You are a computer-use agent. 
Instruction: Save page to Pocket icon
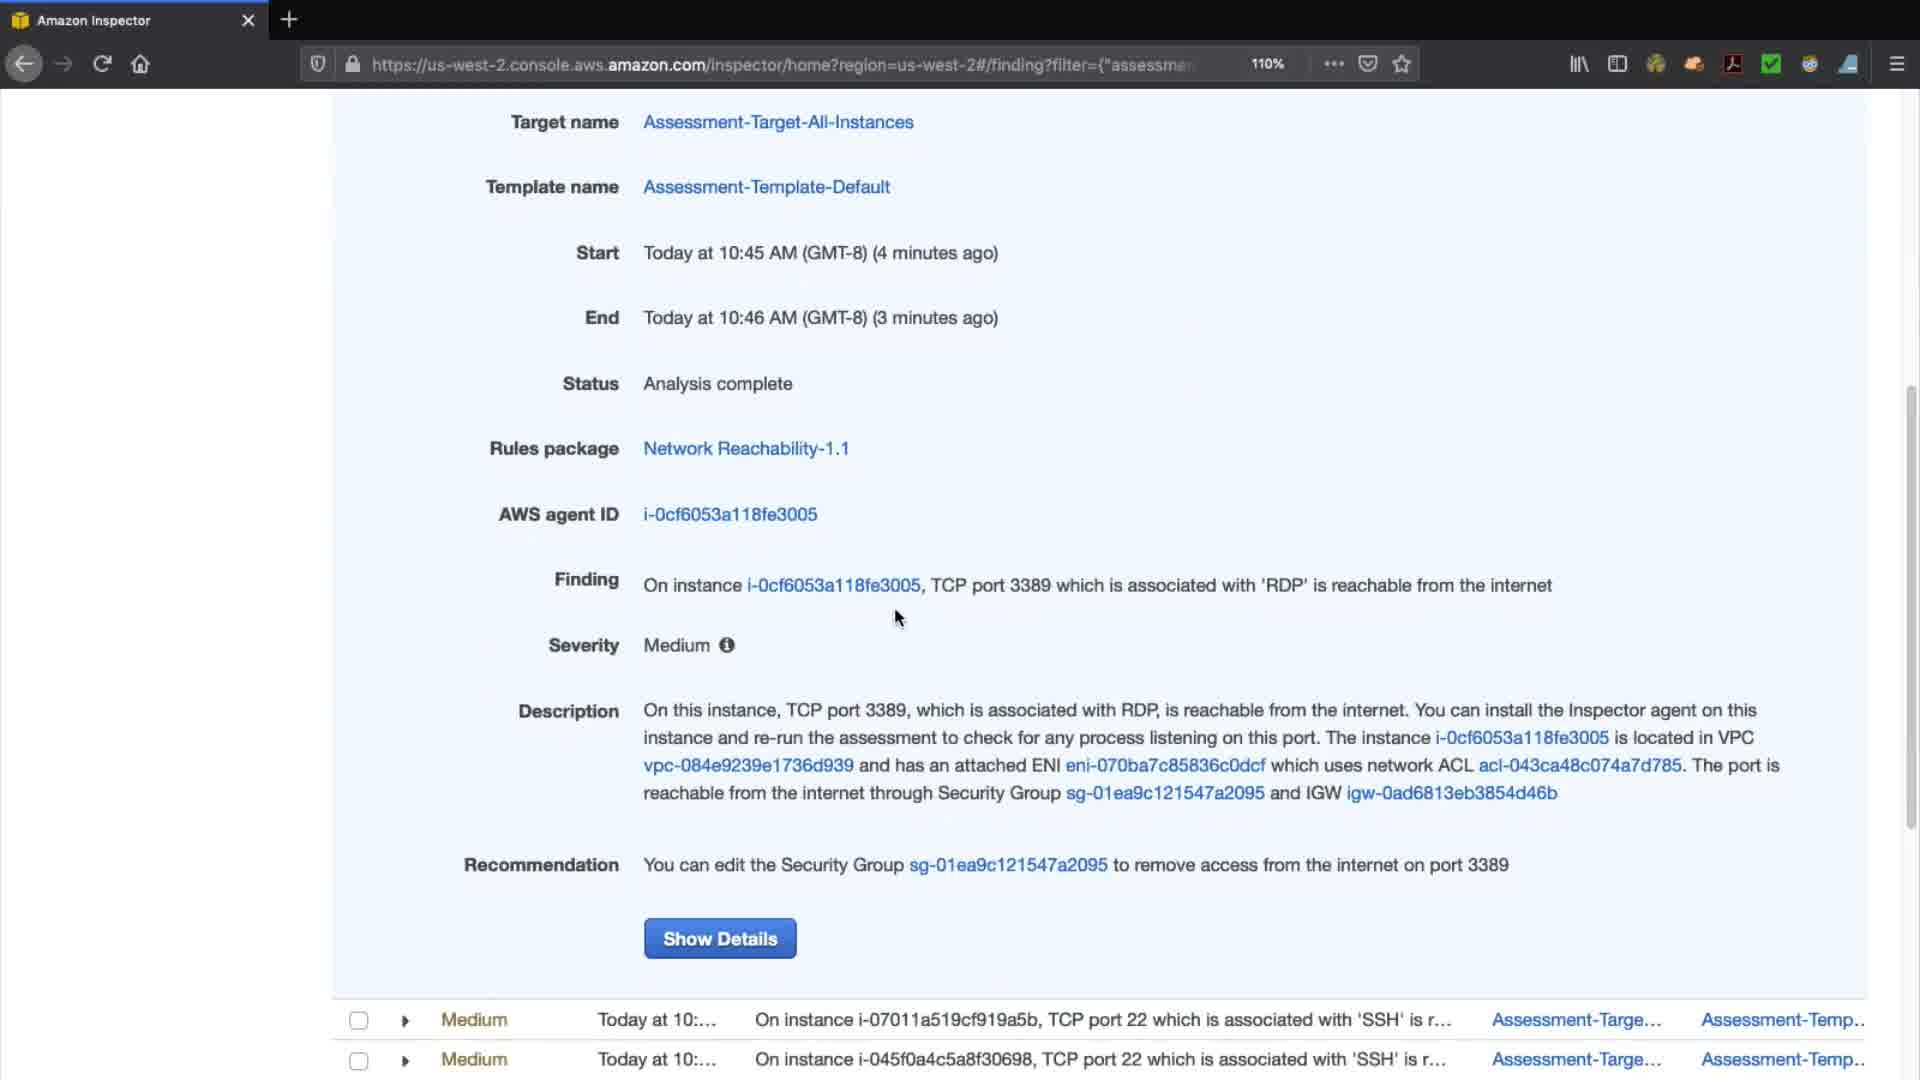[x=1368, y=64]
